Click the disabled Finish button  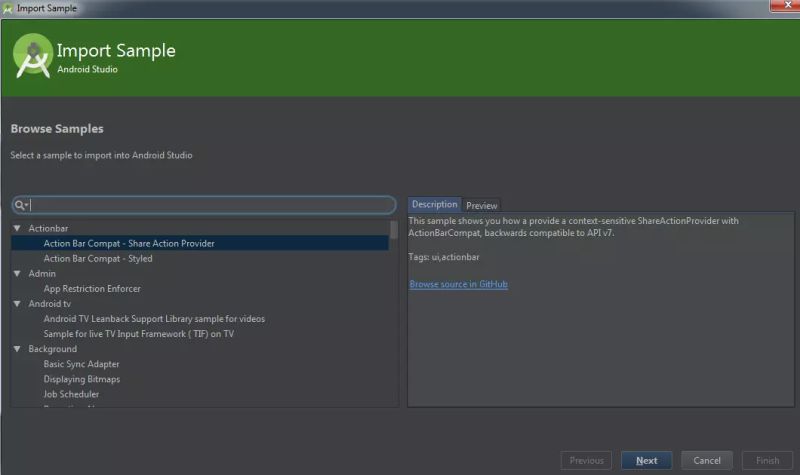(x=767, y=460)
